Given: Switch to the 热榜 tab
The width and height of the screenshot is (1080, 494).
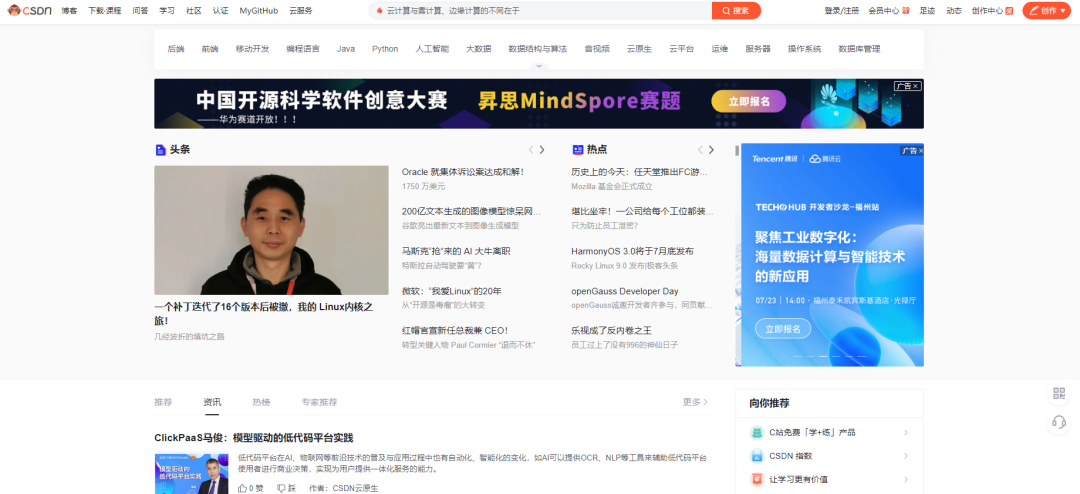Looking at the screenshot, I should [x=261, y=402].
